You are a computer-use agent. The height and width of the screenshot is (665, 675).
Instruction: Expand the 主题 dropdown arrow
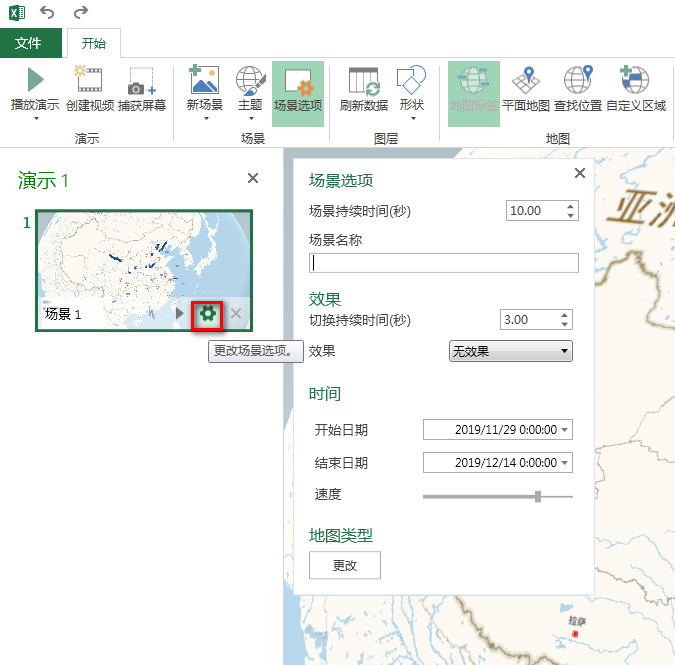251,118
